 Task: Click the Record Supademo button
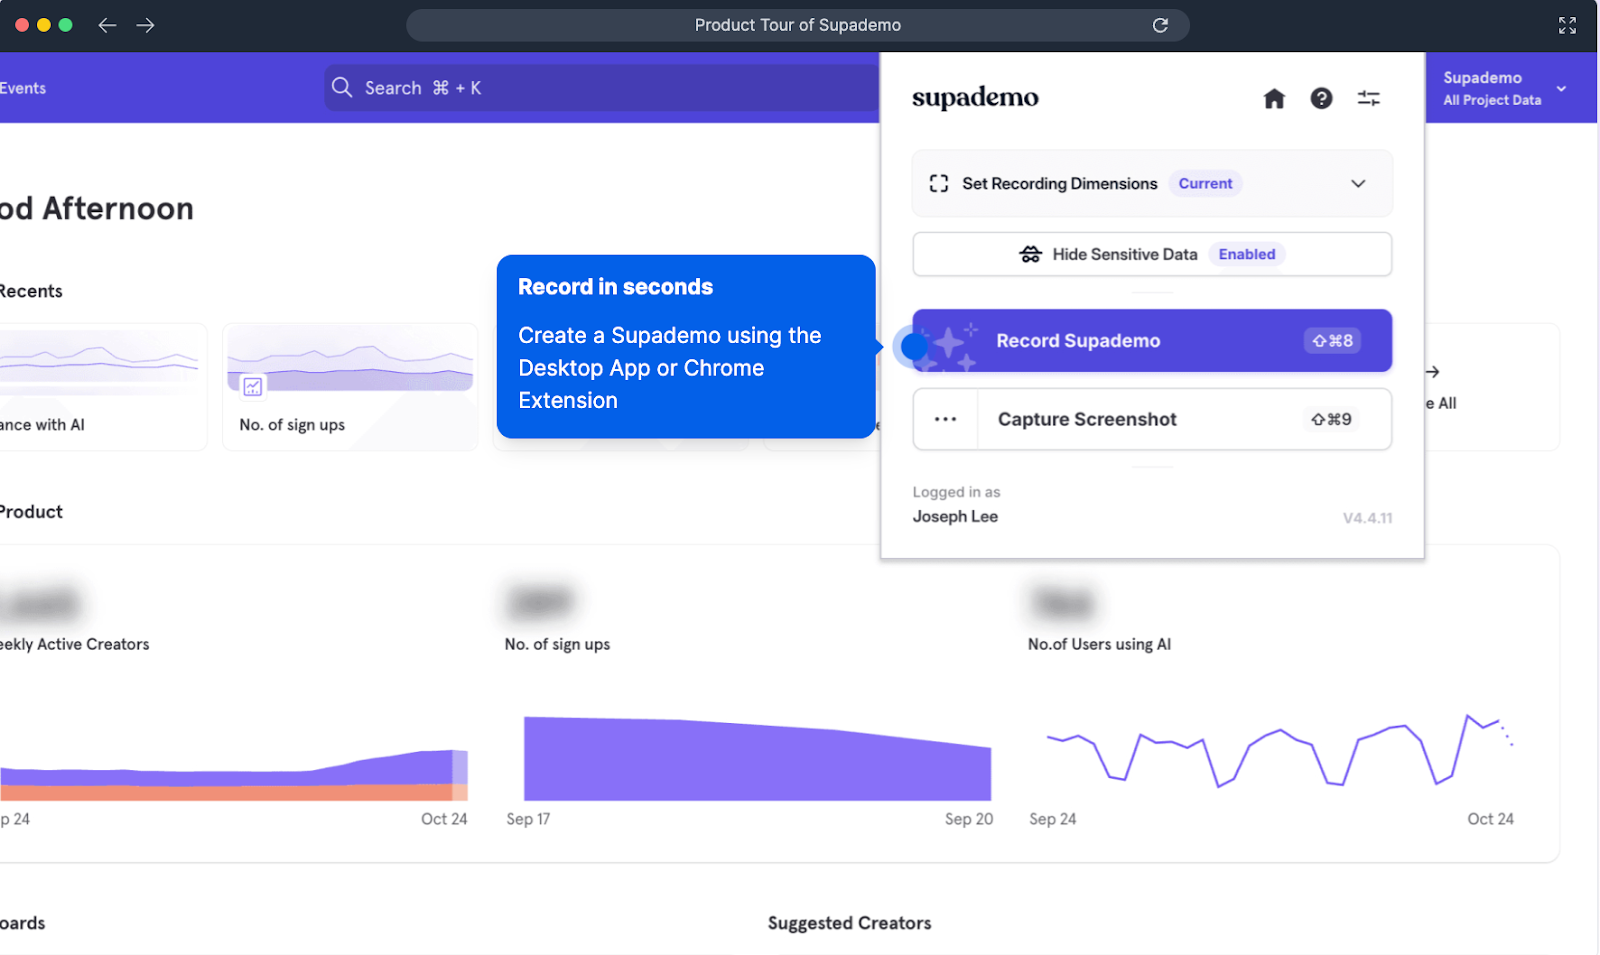point(1152,341)
